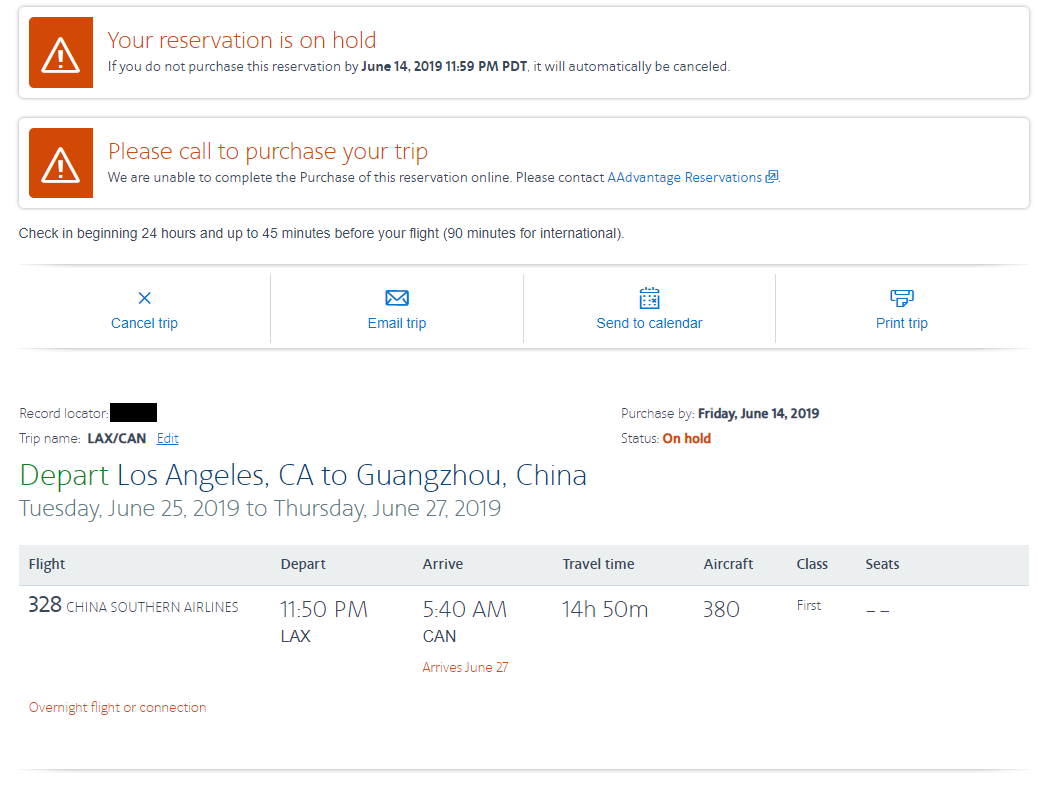Image resolution: width=1038 pixels, height=785 pixels.
Task: Open the AAdvantage Reservations link
Action: coord(685,177)
